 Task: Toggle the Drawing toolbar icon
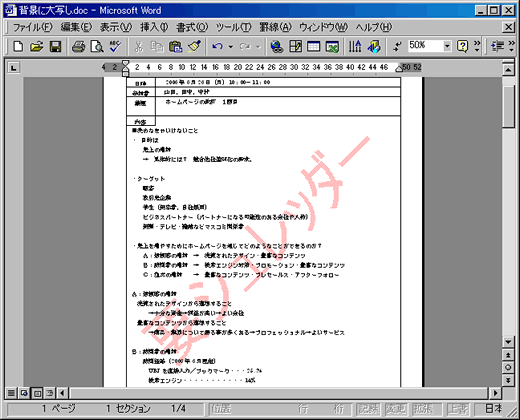click(x=374, y=46)
